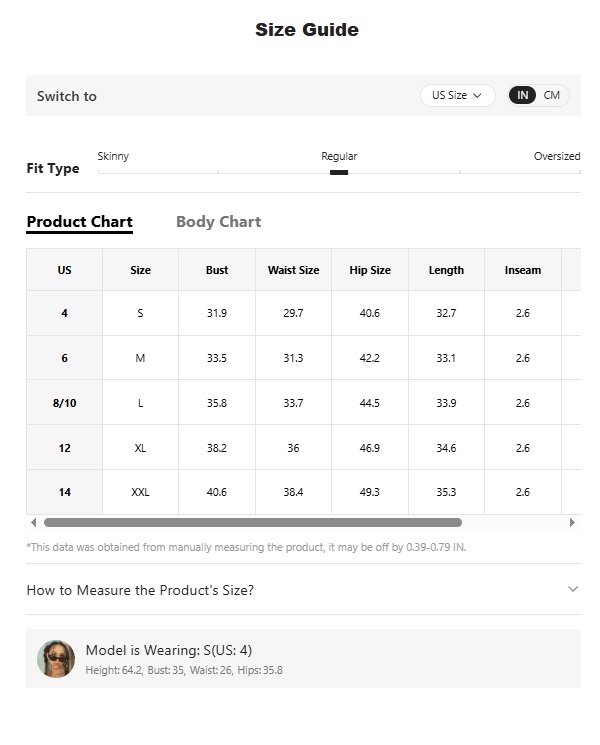Click the Bust column header
This screenshot has height=745, width=600.
pyautogui.click(x=217, y=270)
